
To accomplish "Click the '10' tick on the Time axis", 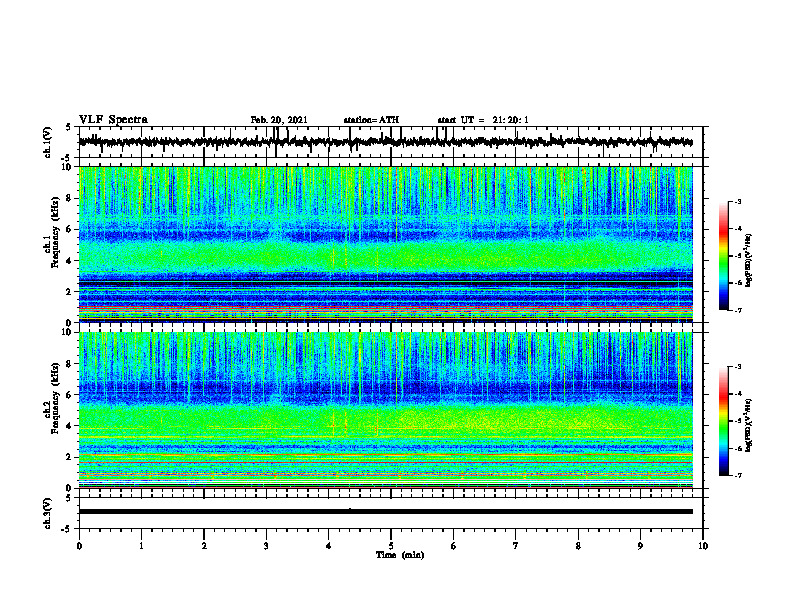I will [703, 546].
